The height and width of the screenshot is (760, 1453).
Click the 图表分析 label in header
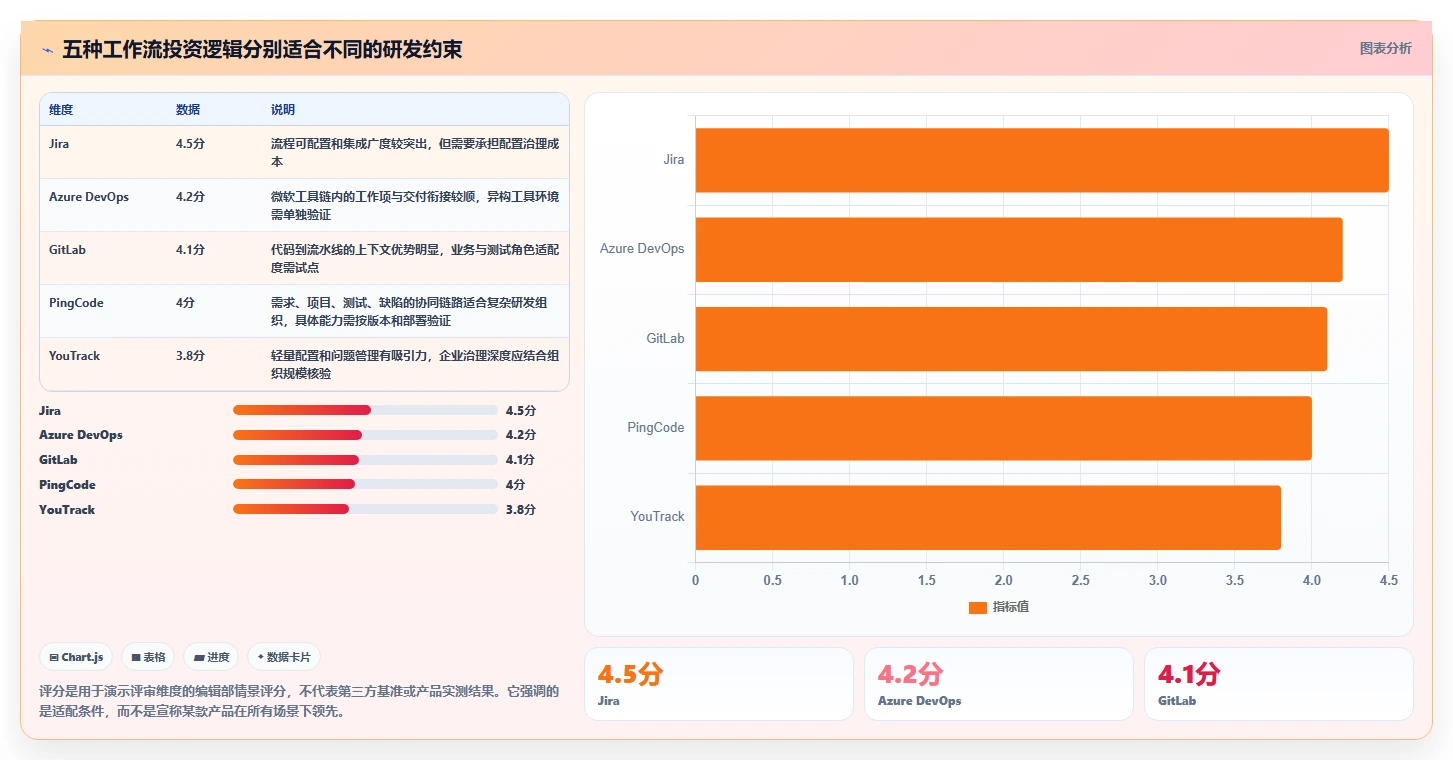coord(1385,48)
